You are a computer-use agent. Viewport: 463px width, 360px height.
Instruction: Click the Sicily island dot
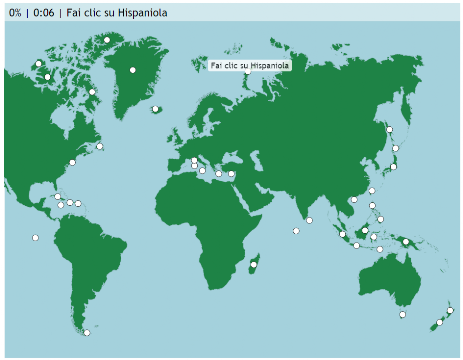pos(202,171)
